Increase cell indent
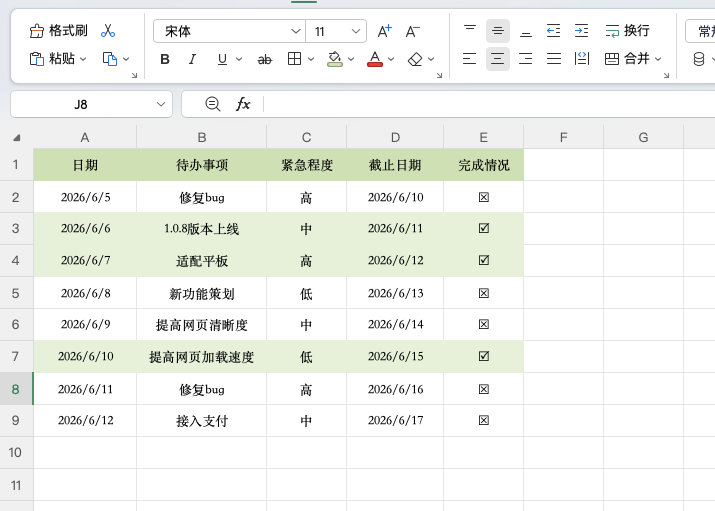This screenshot has height=511, width=715. pyautogui.click(x=581, y=31)
